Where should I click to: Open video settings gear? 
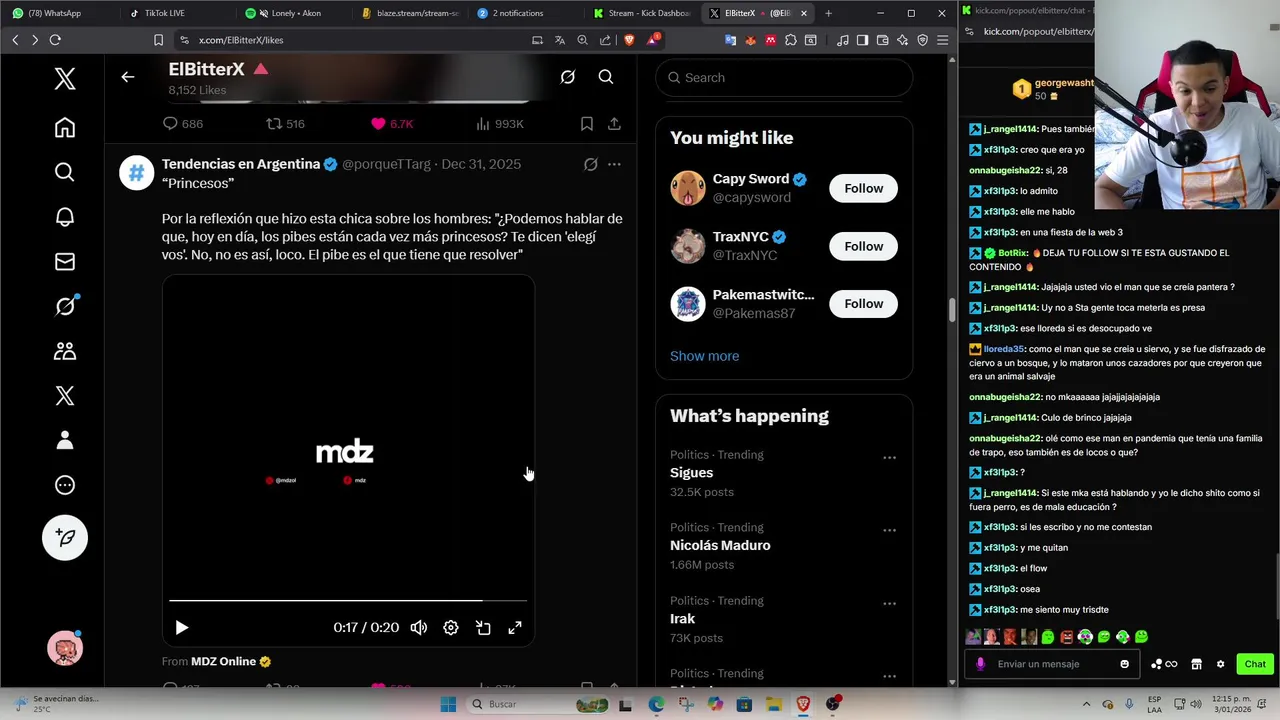coord(451,628)
